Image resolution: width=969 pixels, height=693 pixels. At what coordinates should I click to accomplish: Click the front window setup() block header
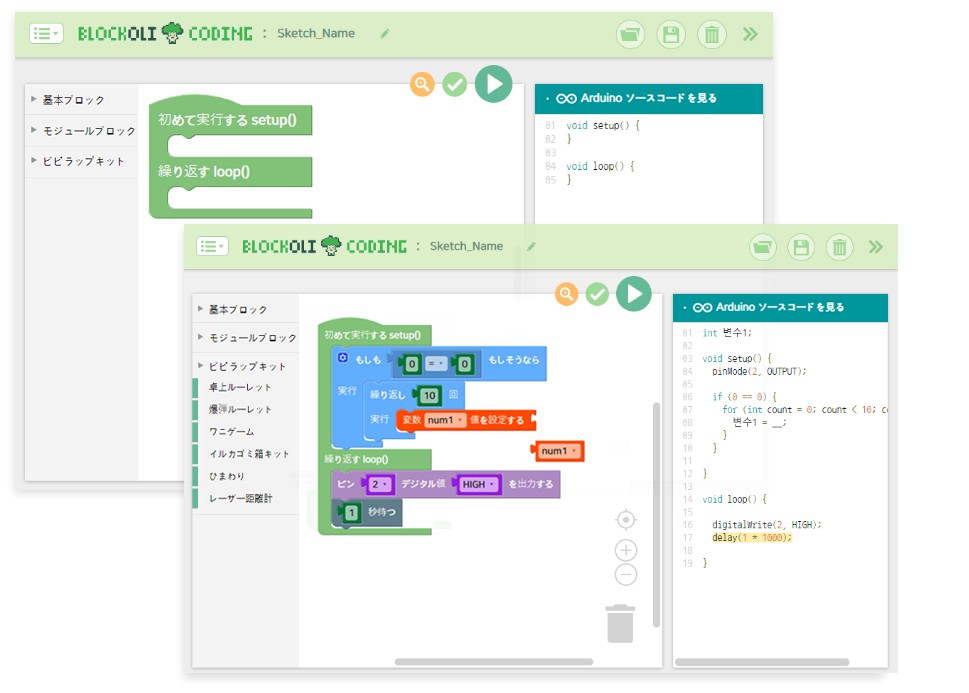point(373,335)
